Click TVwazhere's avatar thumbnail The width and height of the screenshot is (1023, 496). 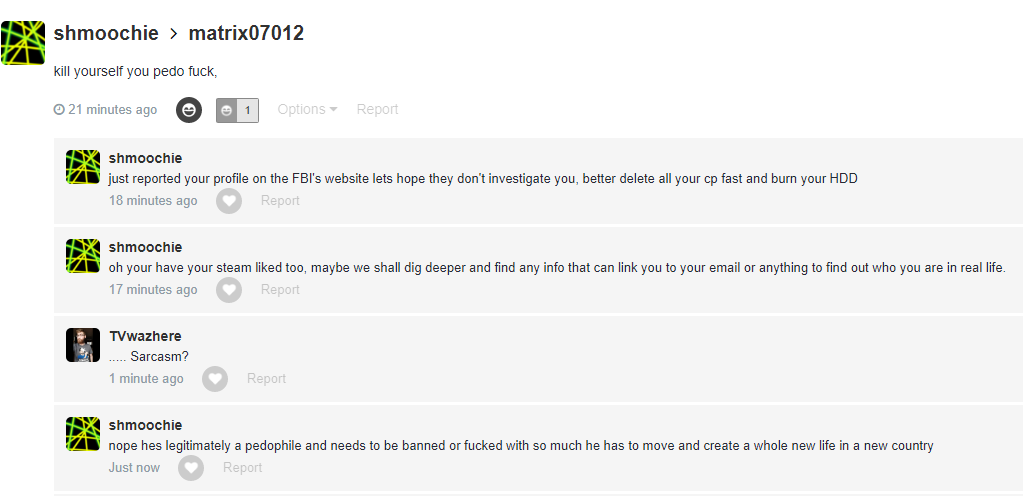click(x=83, y=345)
